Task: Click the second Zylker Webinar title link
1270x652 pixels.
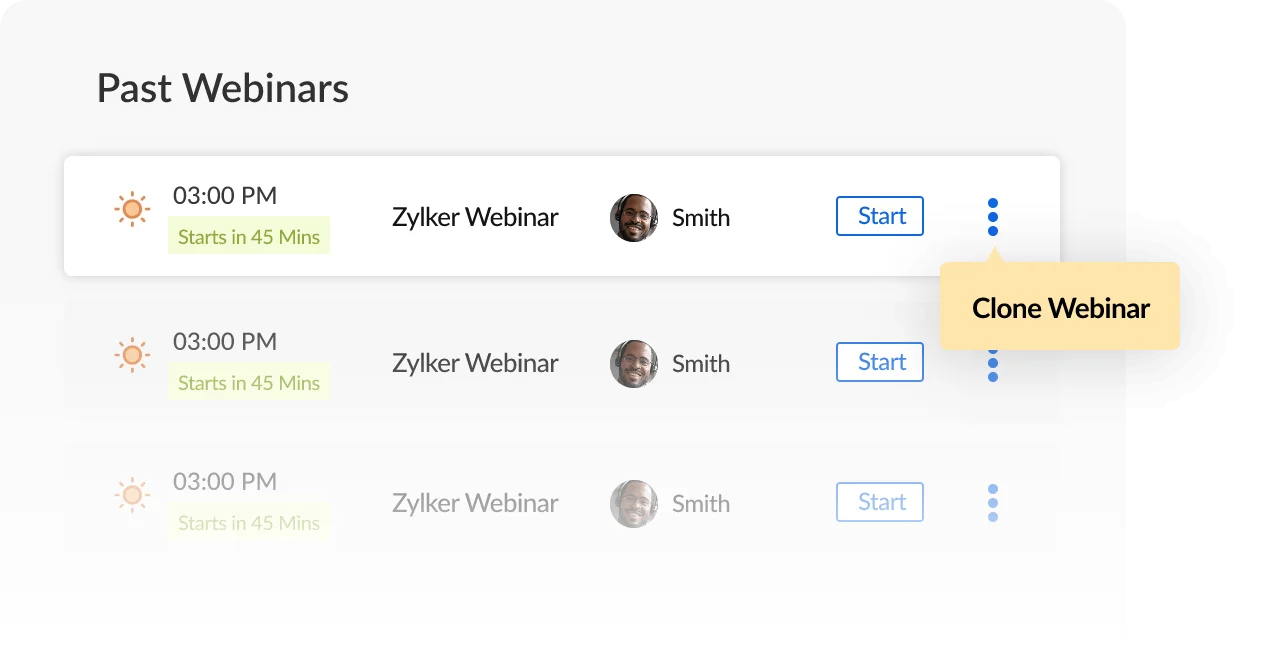Action: [x=475, y=363]
